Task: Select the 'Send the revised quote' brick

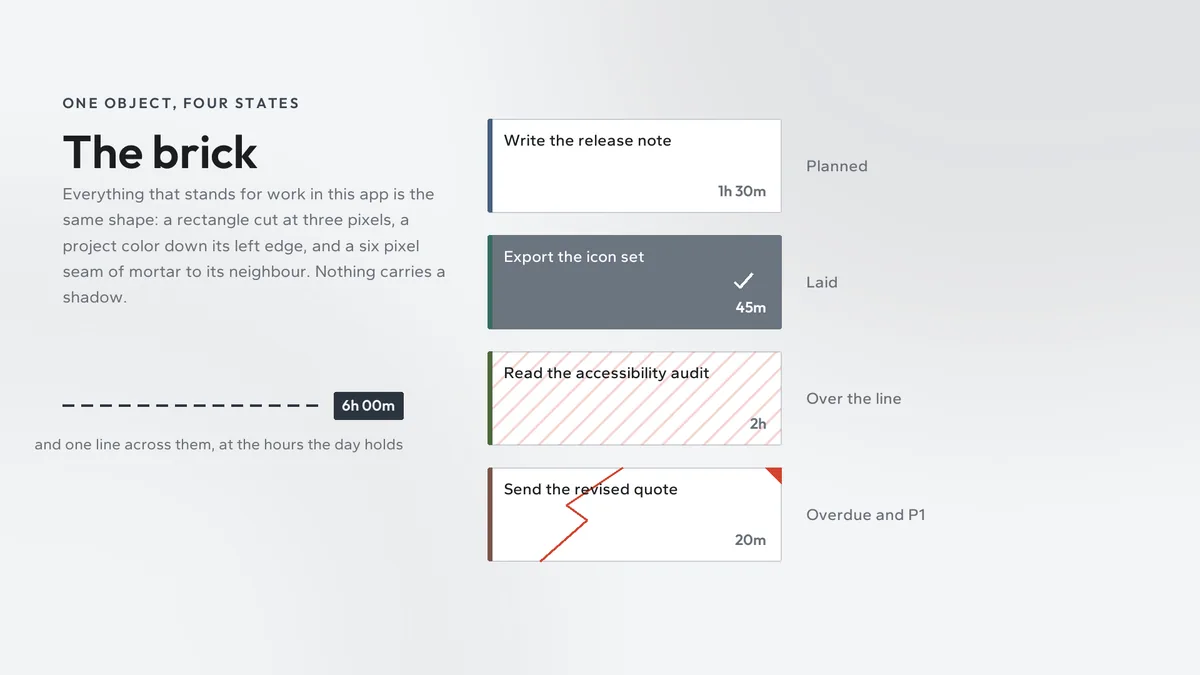Action: click(635, 514)
